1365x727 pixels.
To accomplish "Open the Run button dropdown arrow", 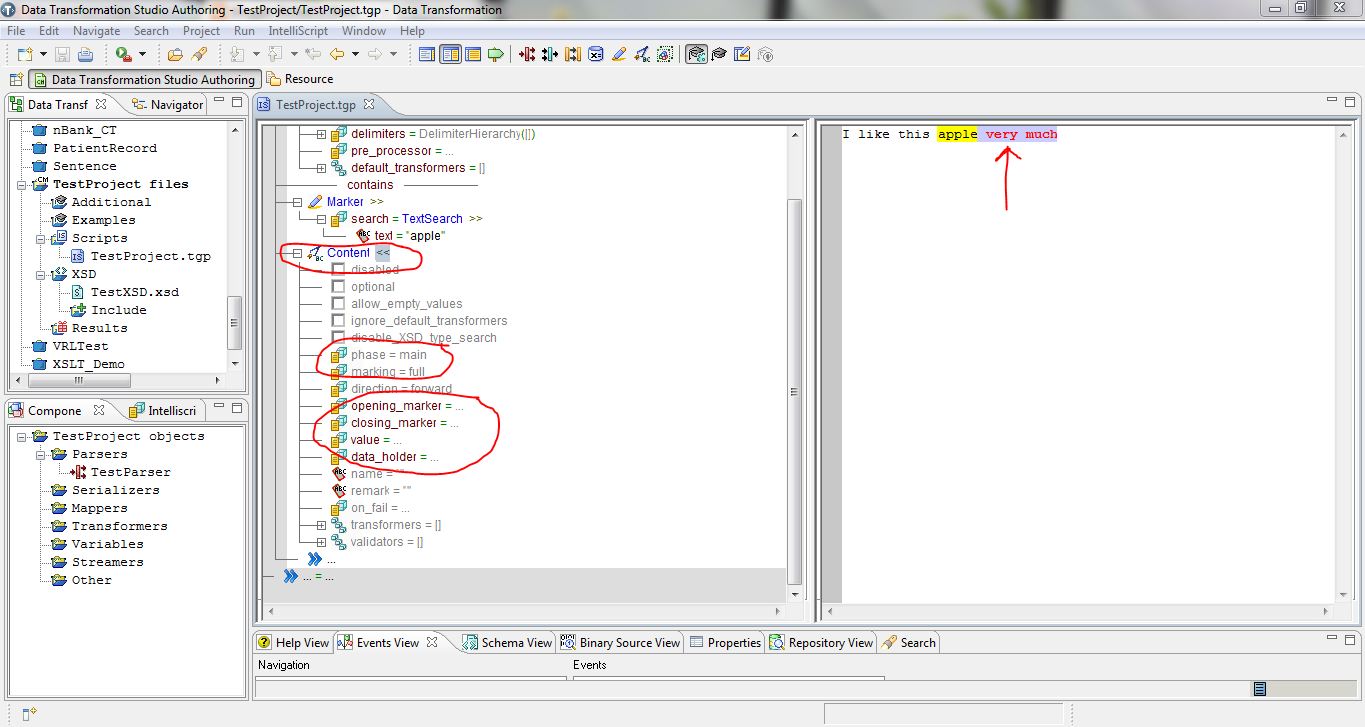I will [x=142, y=54].
